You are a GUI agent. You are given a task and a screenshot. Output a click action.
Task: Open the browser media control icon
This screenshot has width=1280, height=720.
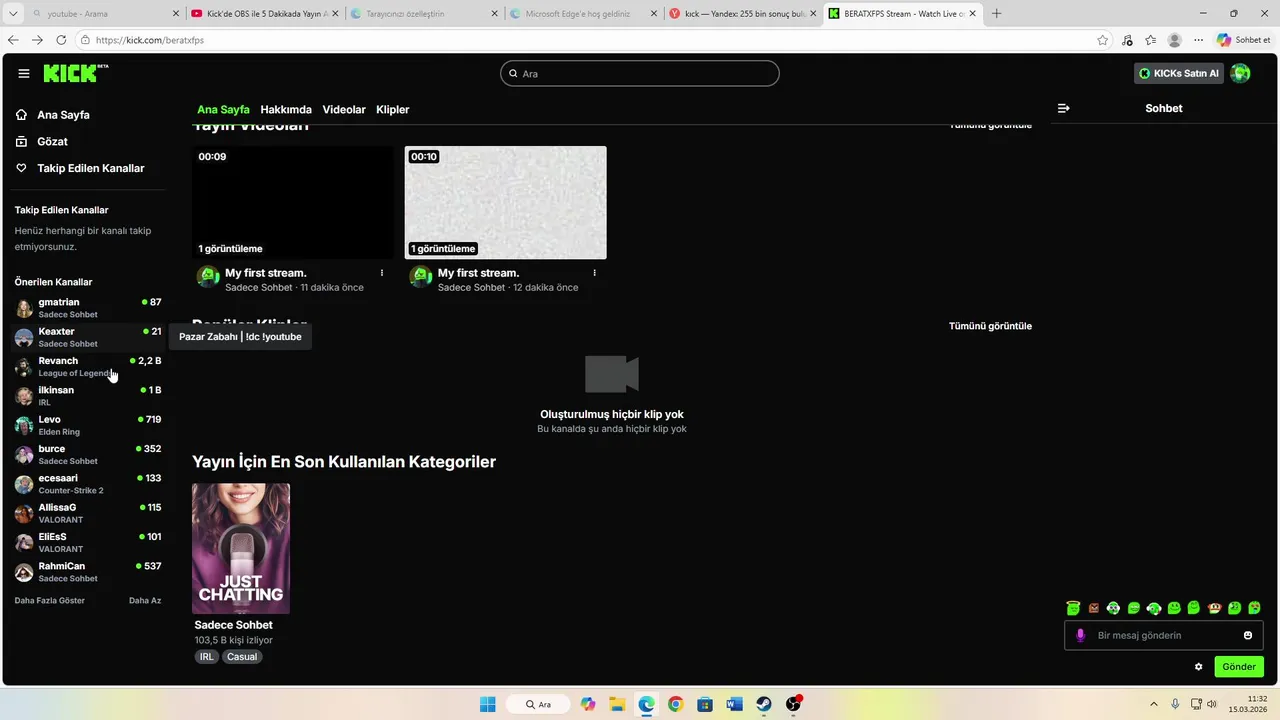click(1127, 40)
